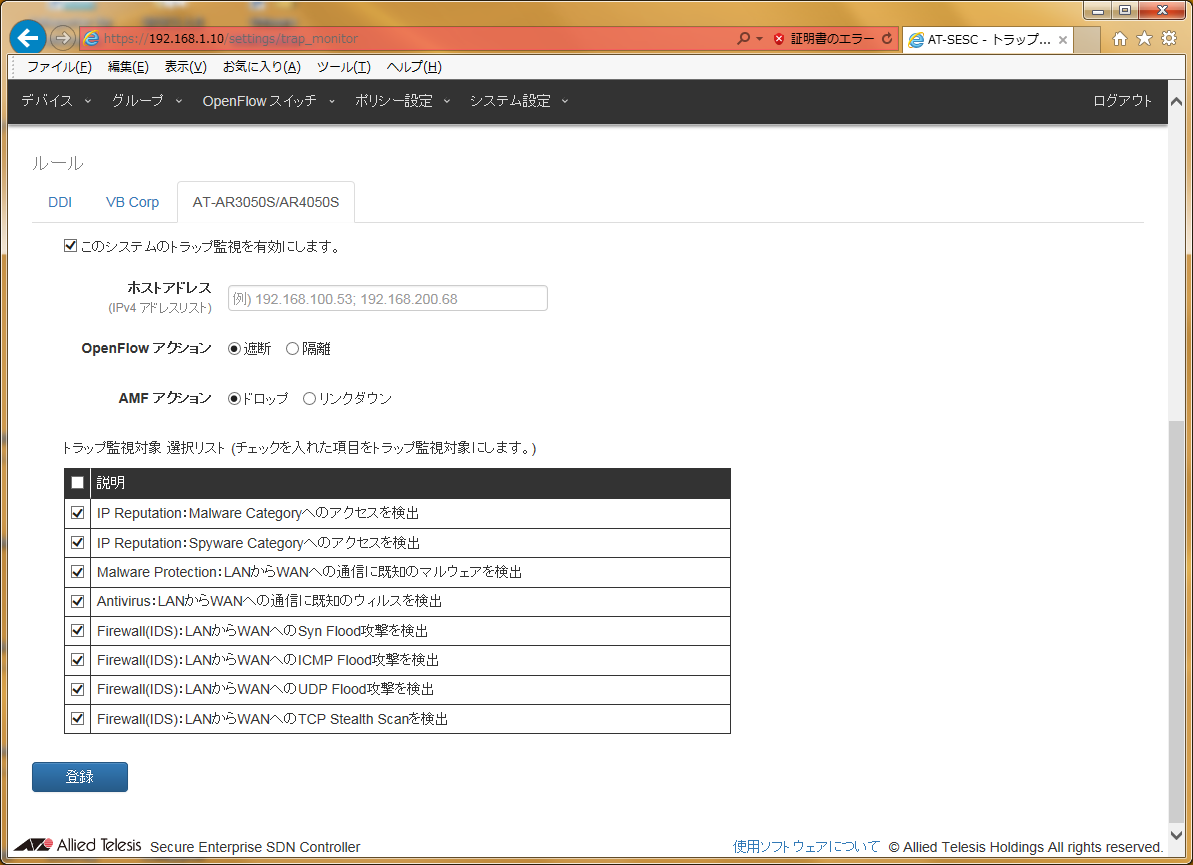Click the Allied Telesis logo

pos(78,844)
